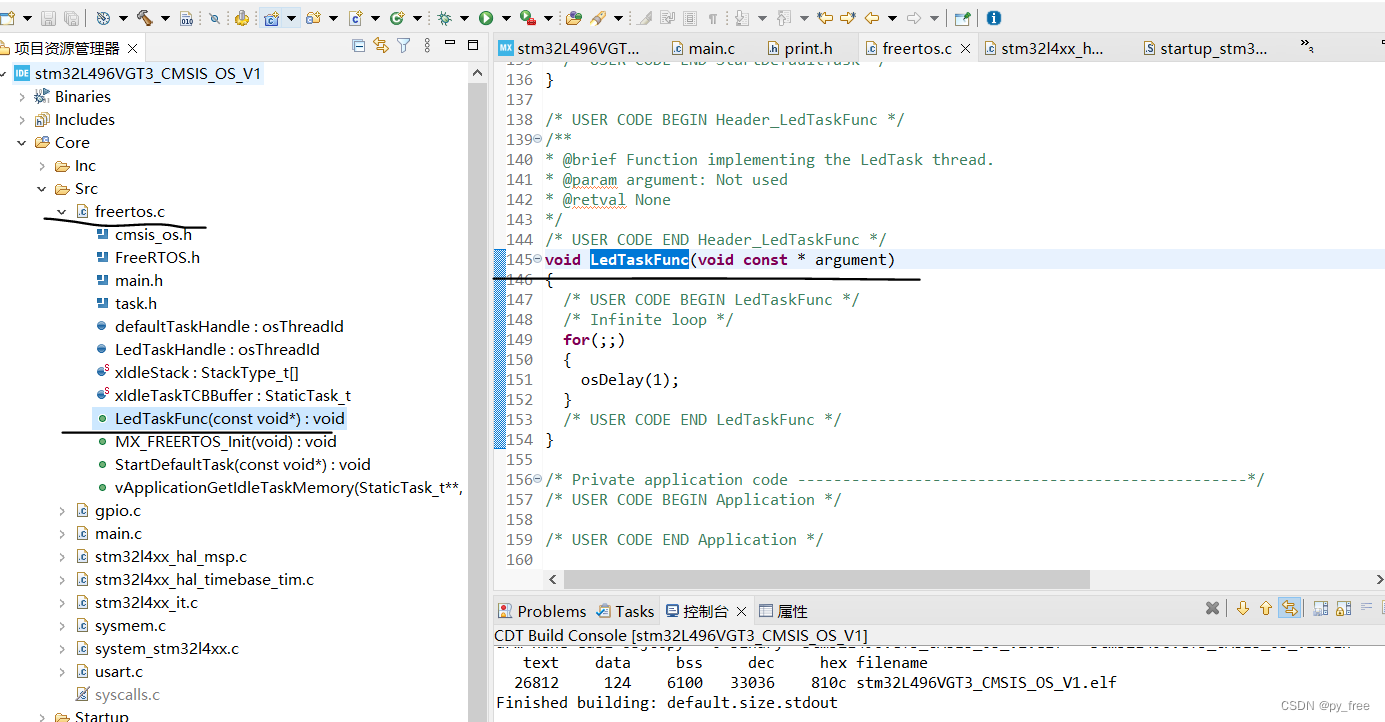Collapse the Core folder
The width and height of the screenshot is (1385, 722).
point(22,143)
